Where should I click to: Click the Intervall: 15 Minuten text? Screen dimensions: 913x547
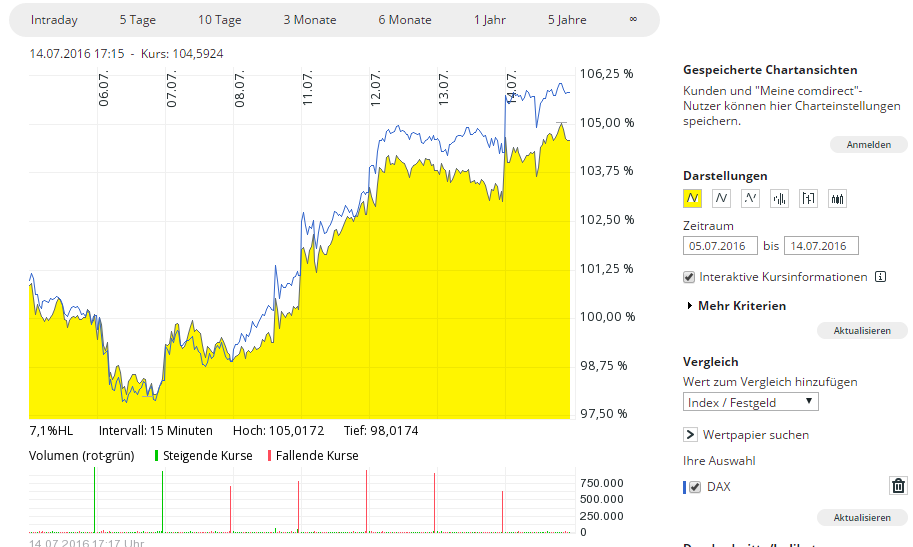pos(155,430)
